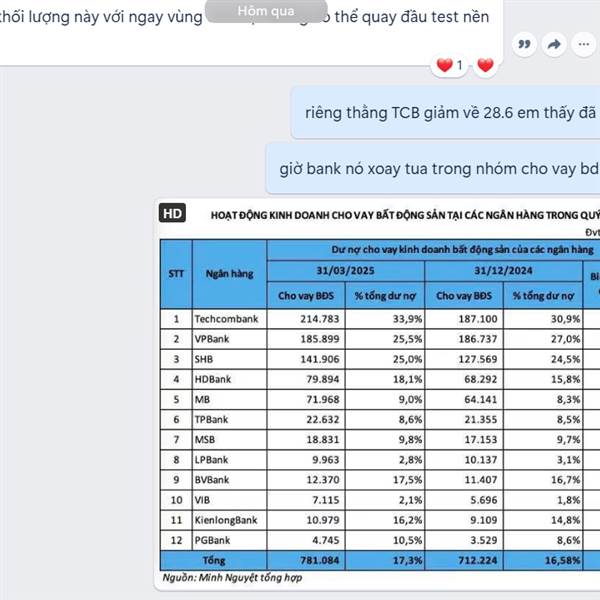The height and width of the screenshot is (600, 600).
Task: Open message 'riêng thằng TCB giảm về 28.6'
Action: click(x=445, y=112)
